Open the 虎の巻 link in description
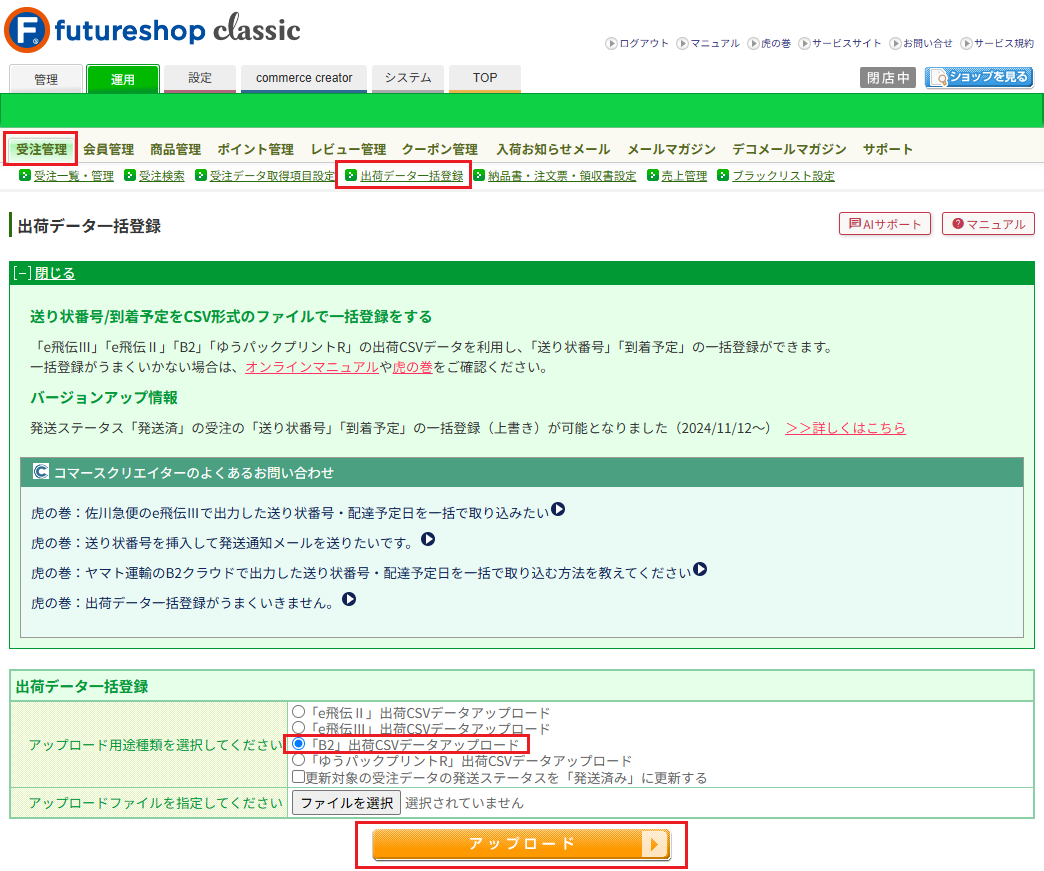The width and height of the screenshot is (1044, 871). (413, 367)
